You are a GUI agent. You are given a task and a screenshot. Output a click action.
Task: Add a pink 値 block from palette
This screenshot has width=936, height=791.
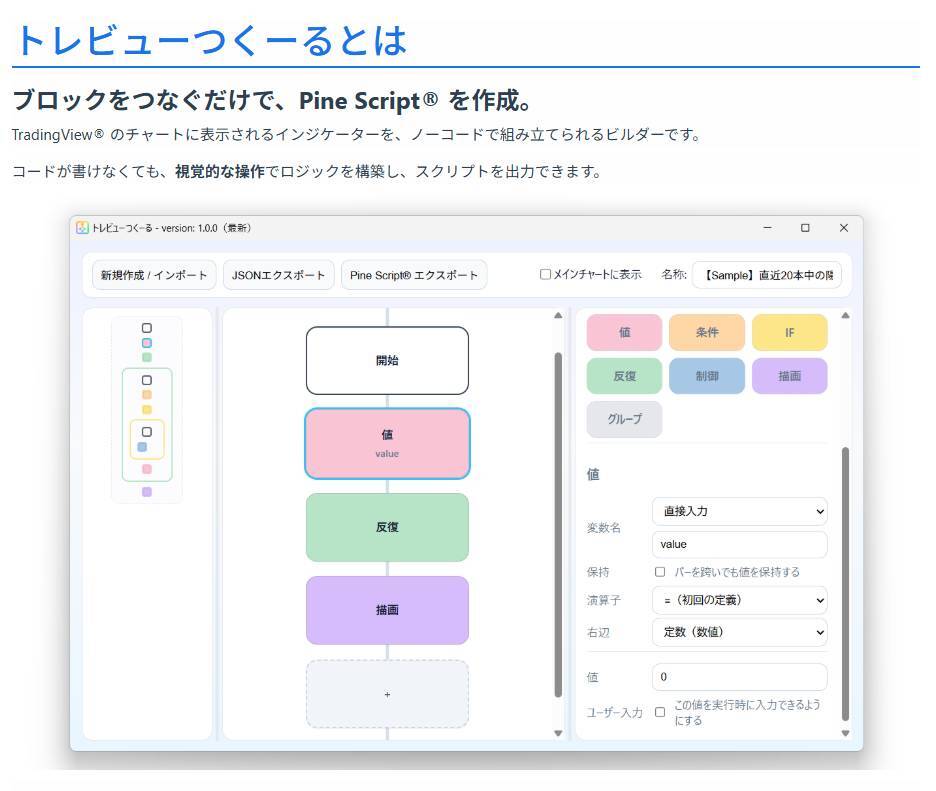tap(624, 333)
